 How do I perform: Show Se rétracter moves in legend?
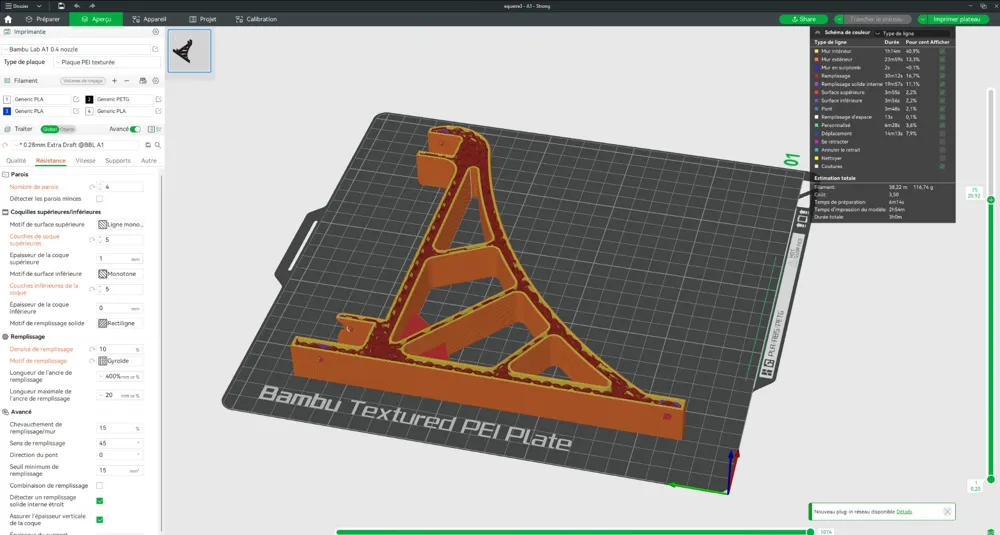click(942, 142)
